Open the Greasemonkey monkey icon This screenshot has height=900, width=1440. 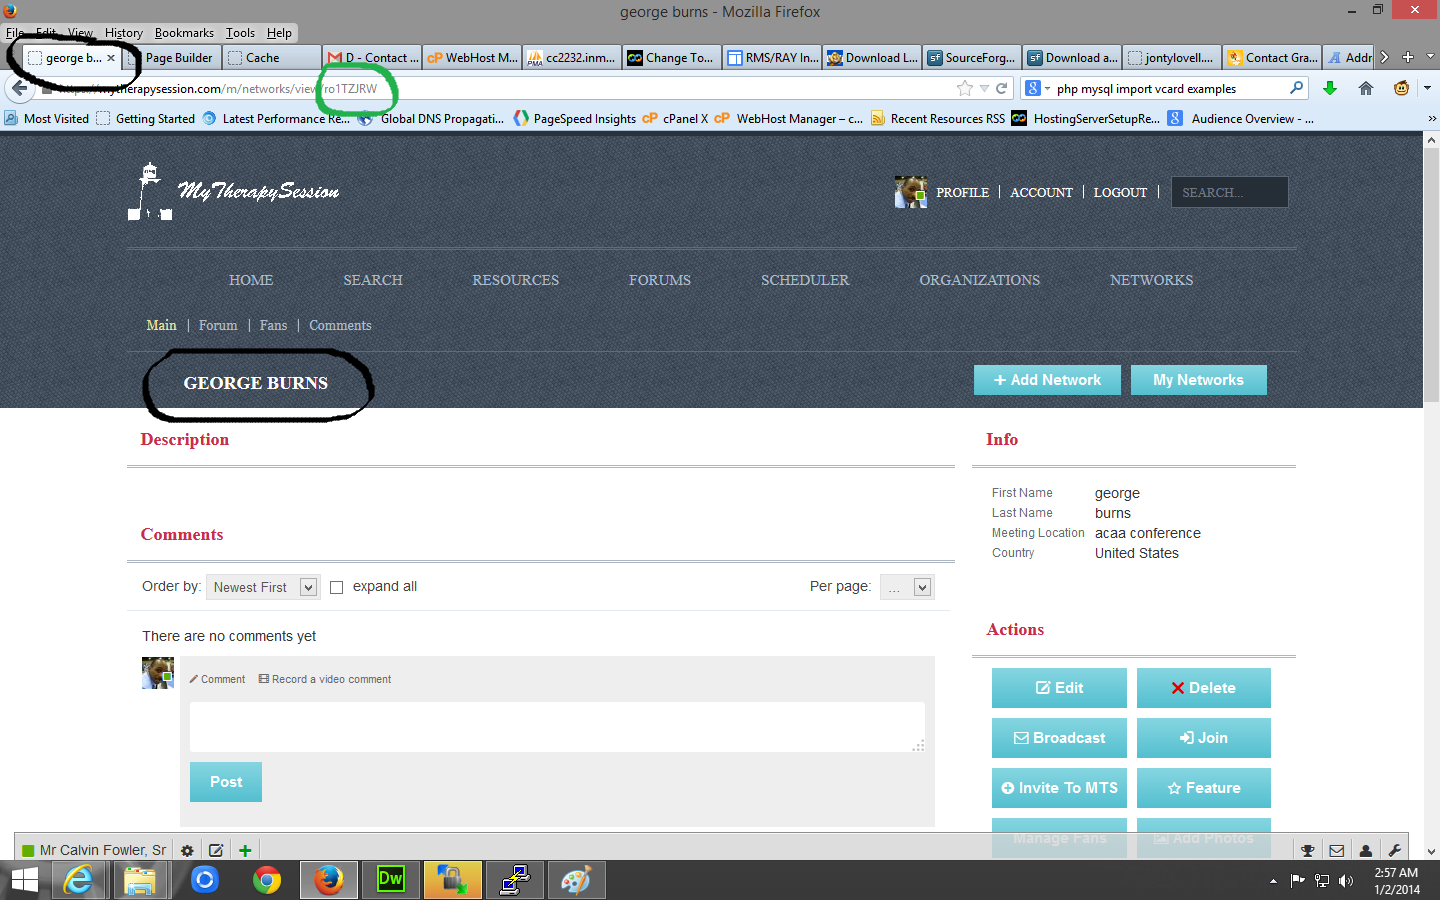[x=1401, y=88]
